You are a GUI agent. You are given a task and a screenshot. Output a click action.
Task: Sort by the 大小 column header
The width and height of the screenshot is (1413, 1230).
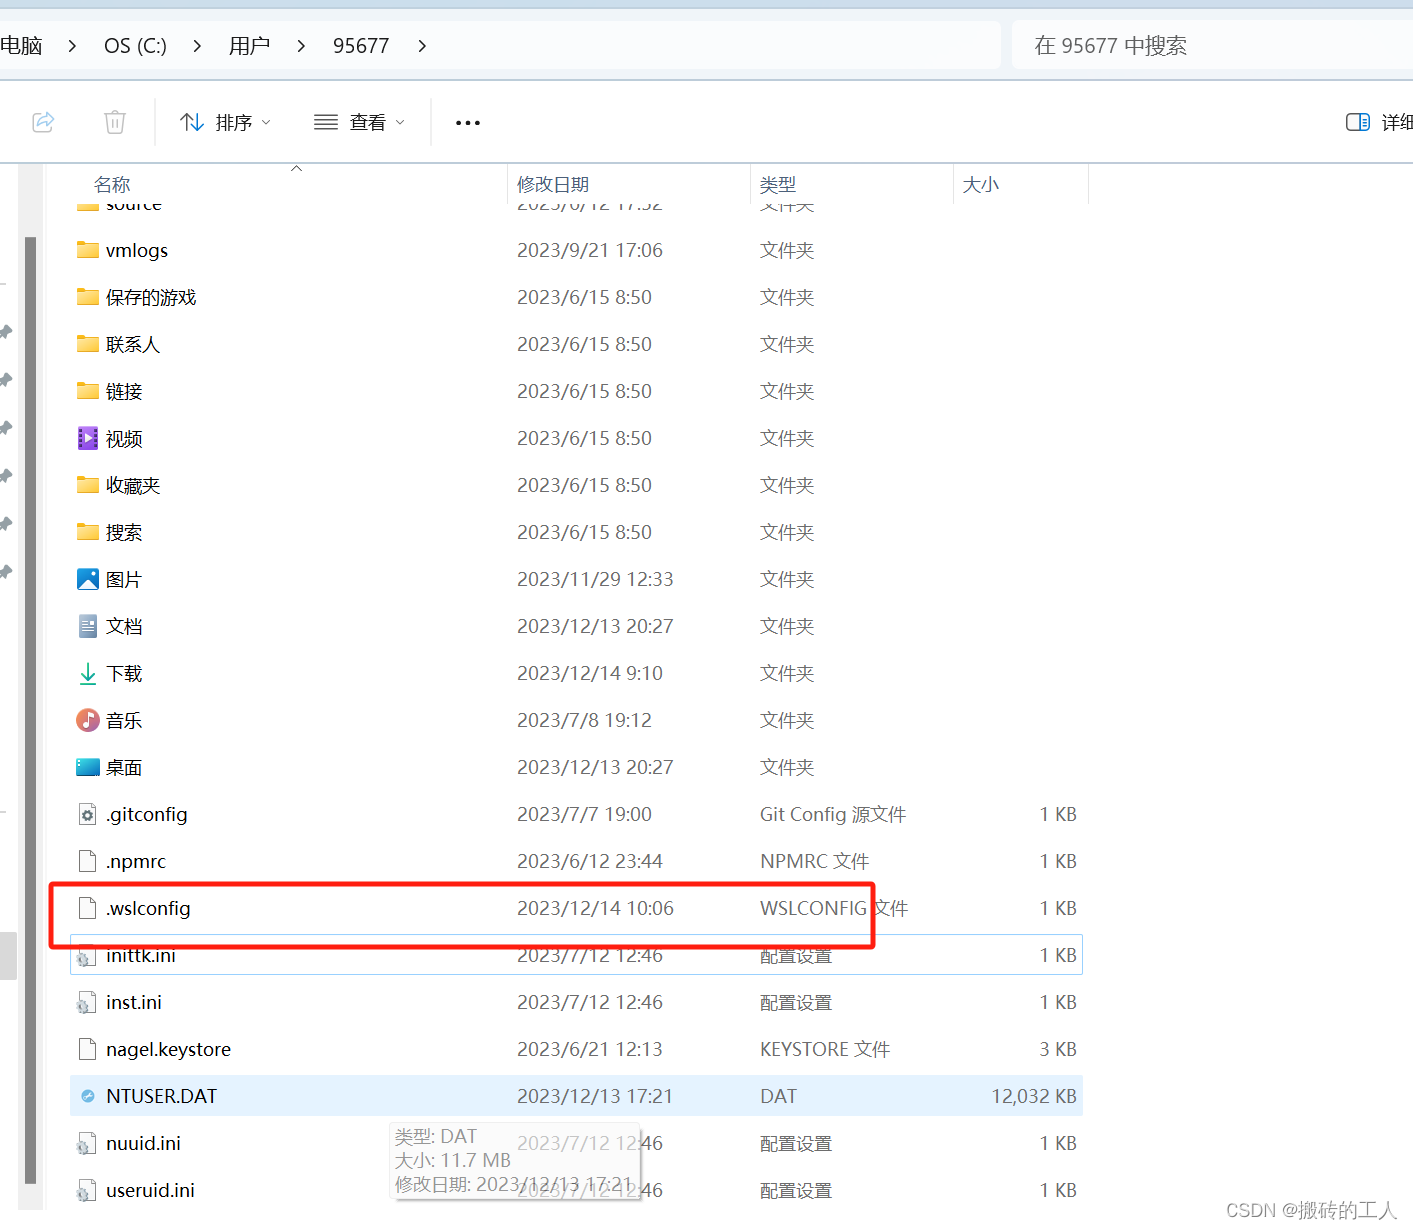tap(980, 184)
